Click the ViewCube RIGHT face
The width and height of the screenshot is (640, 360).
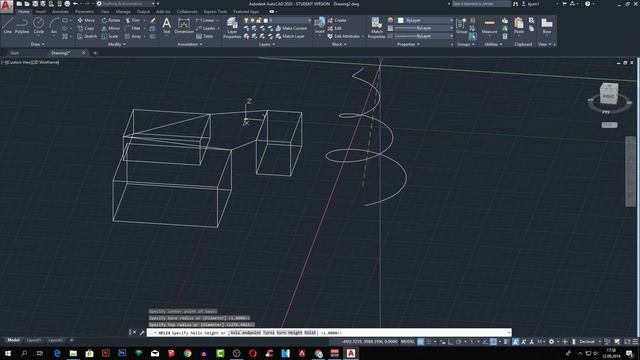click(608, 96)
